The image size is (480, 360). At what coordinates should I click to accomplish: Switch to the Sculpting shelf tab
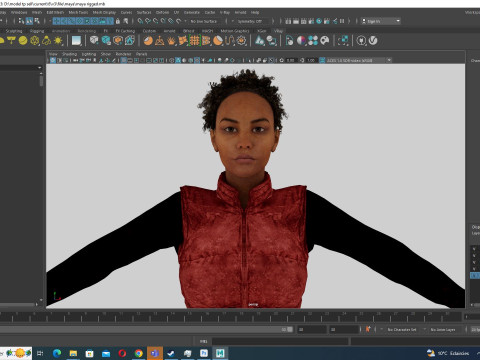(x=14, y=31)
